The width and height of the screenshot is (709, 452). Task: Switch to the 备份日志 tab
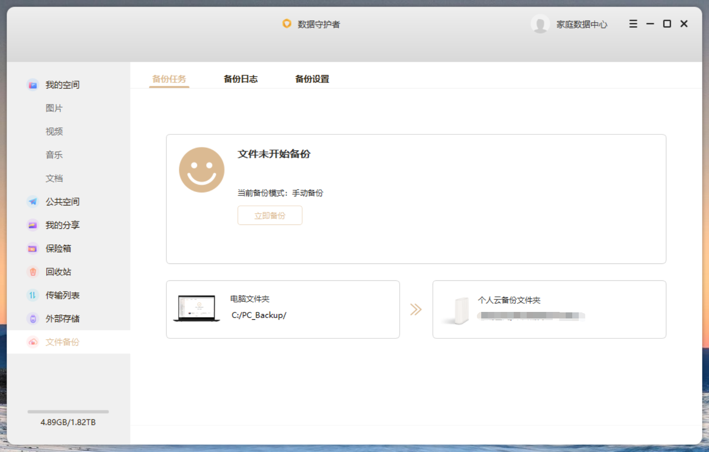tap(240, 79)
